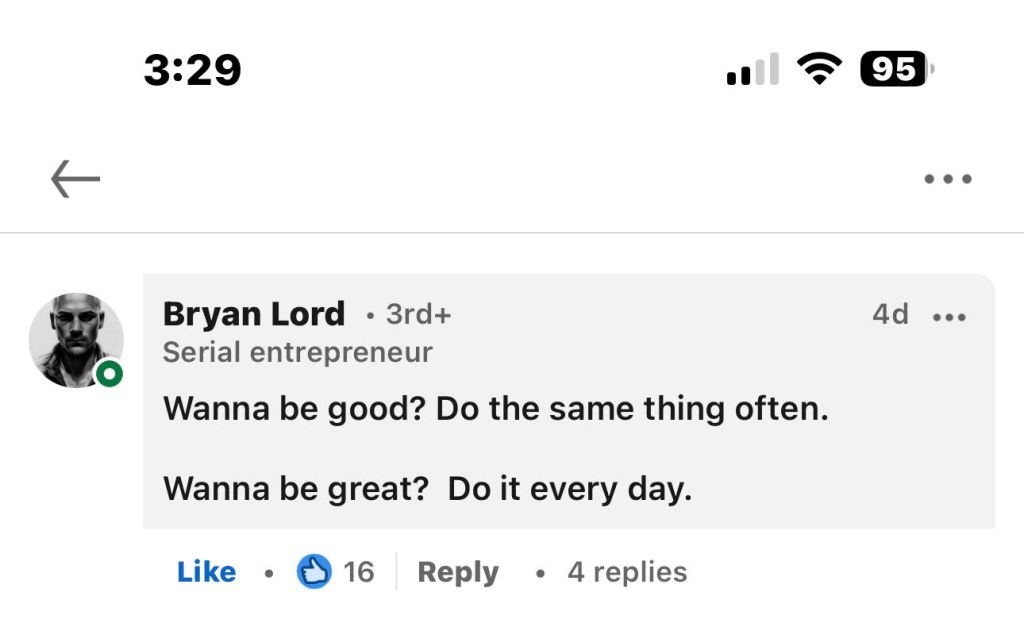Tap the 4d comment timestamp
Screen dimensions: 1024x642
point(890,314)
